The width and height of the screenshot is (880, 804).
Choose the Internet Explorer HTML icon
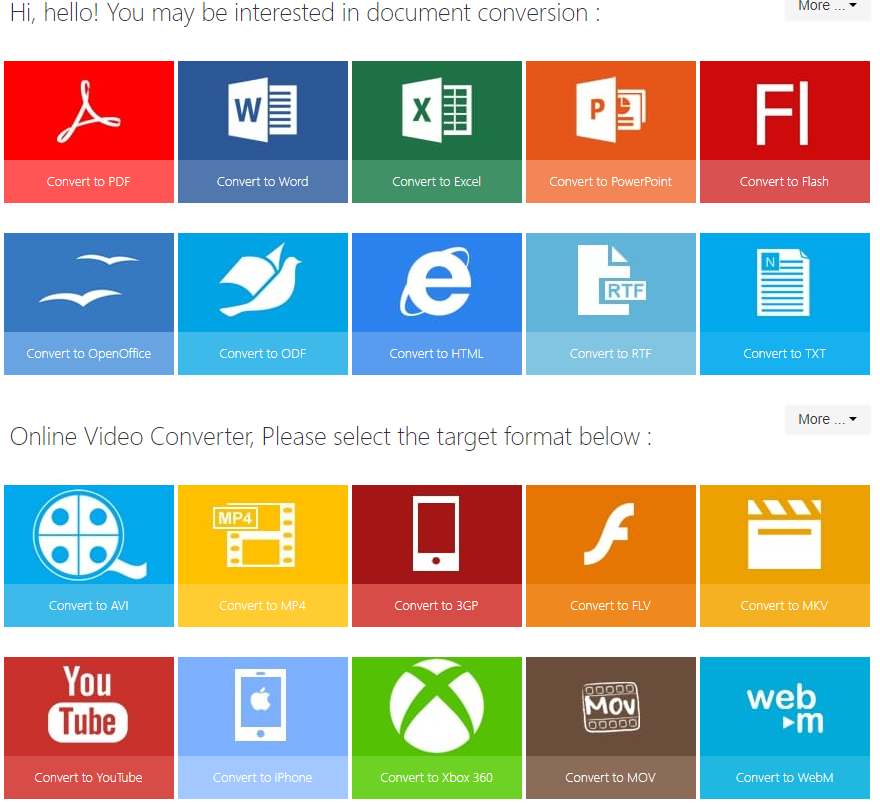click(x=436, y=282)
